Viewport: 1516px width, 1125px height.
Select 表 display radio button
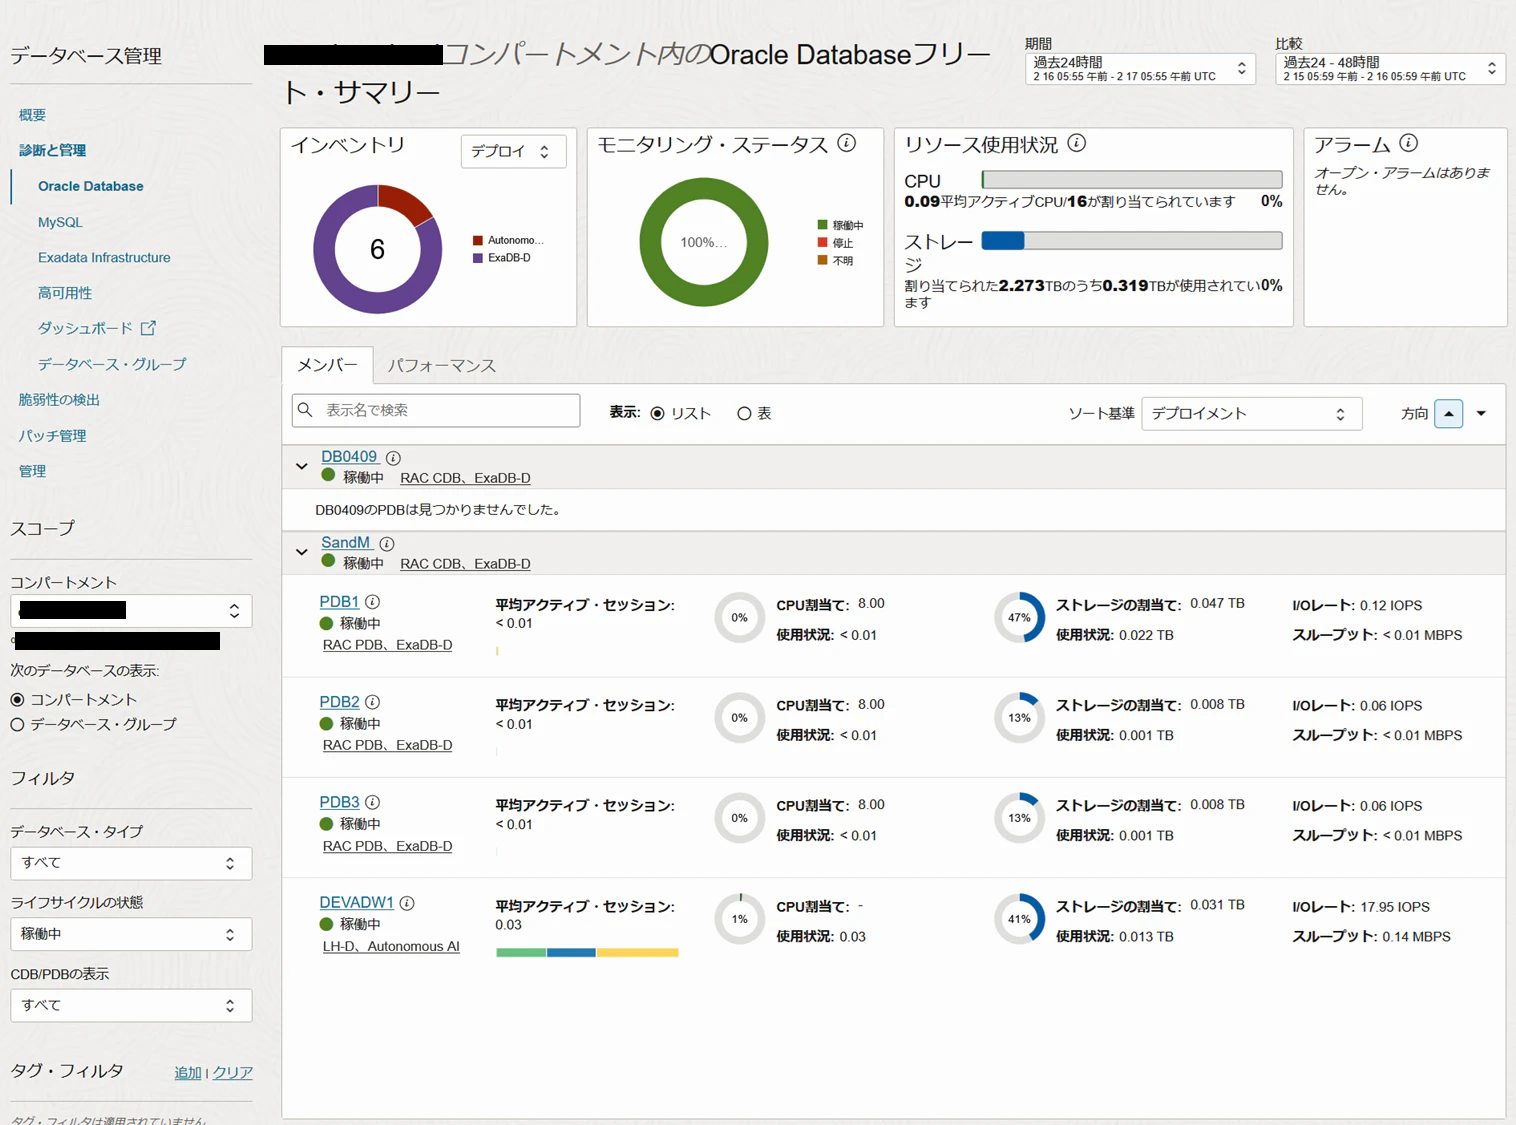tap(744, 414)
